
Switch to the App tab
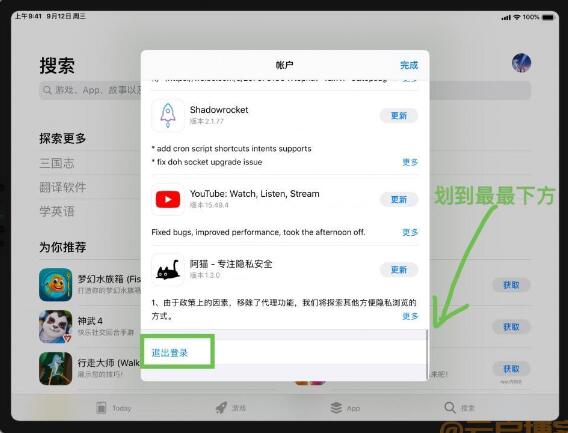pos(345,408)
